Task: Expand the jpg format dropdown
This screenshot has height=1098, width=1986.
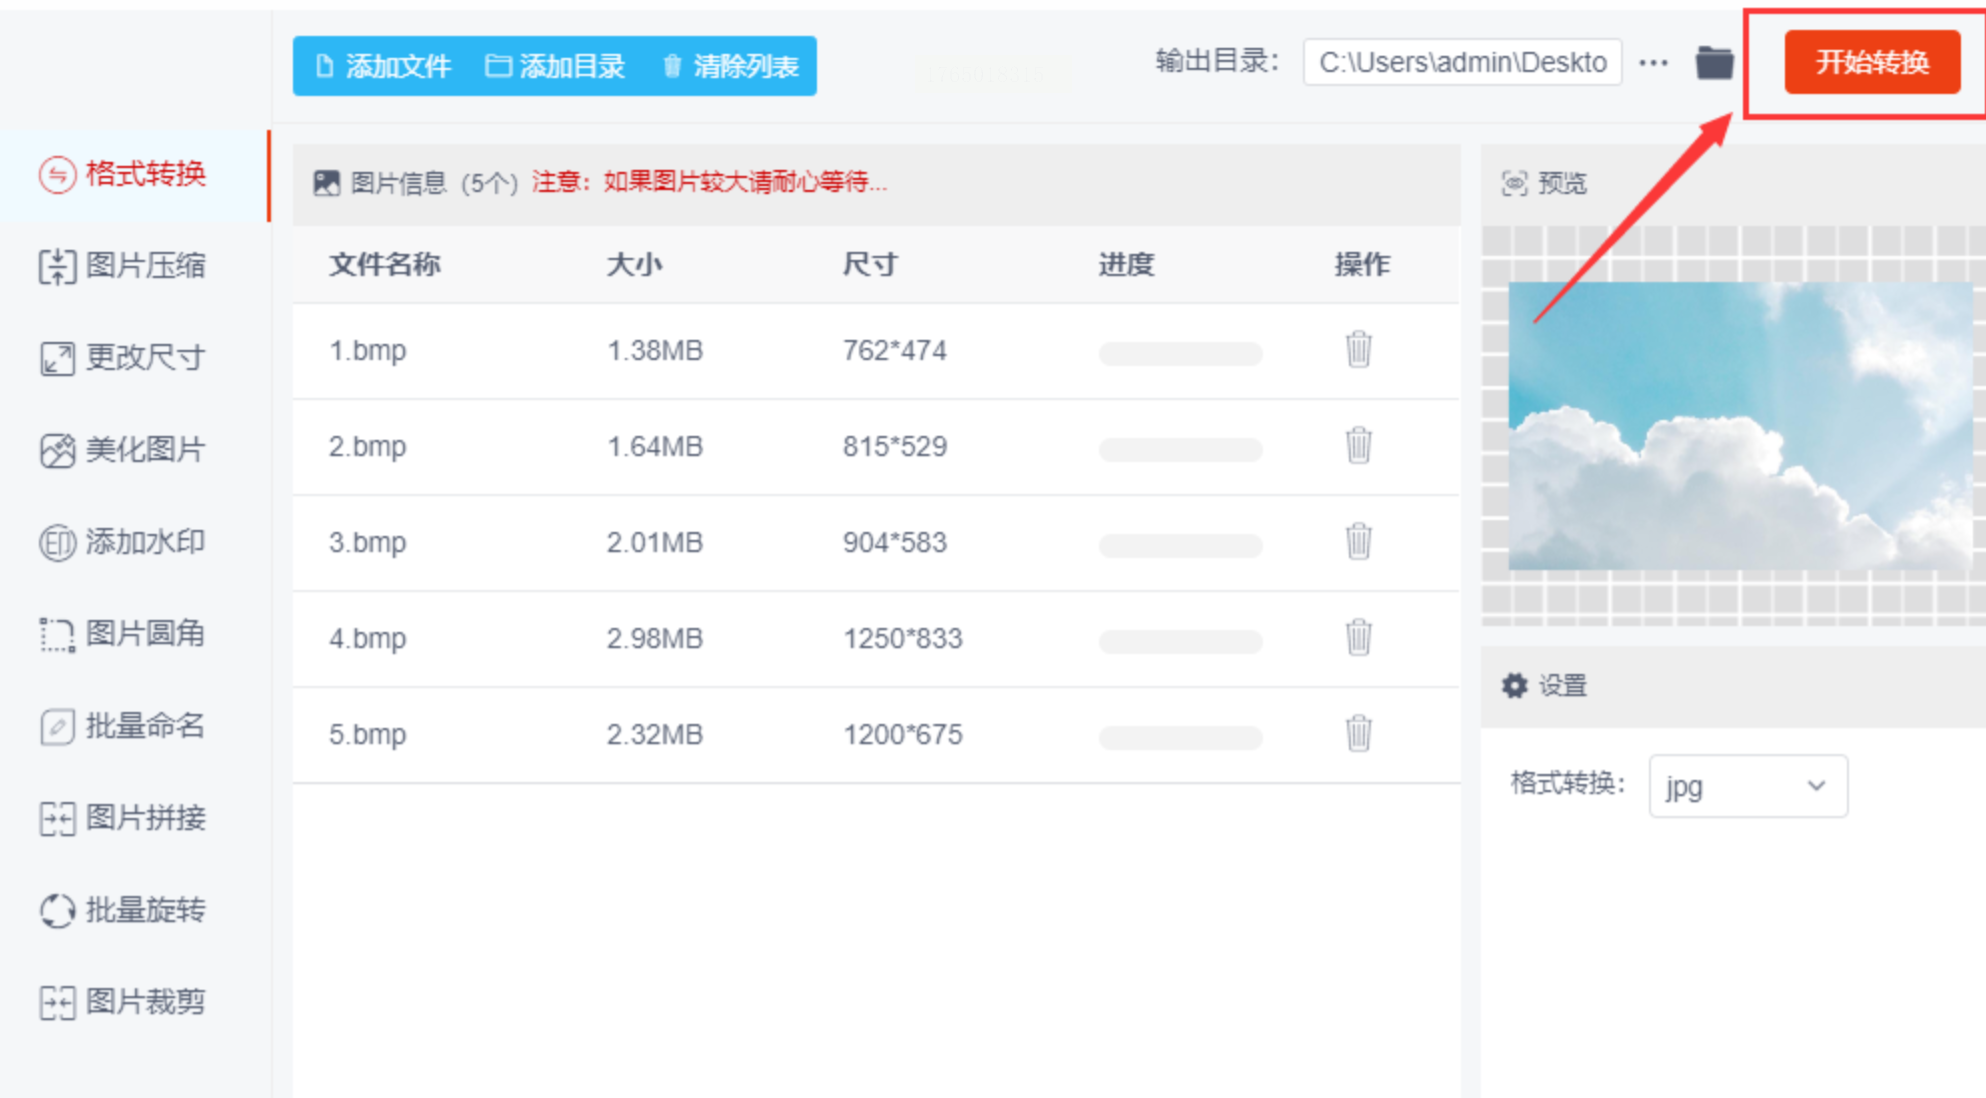Action: (1747, 786)
